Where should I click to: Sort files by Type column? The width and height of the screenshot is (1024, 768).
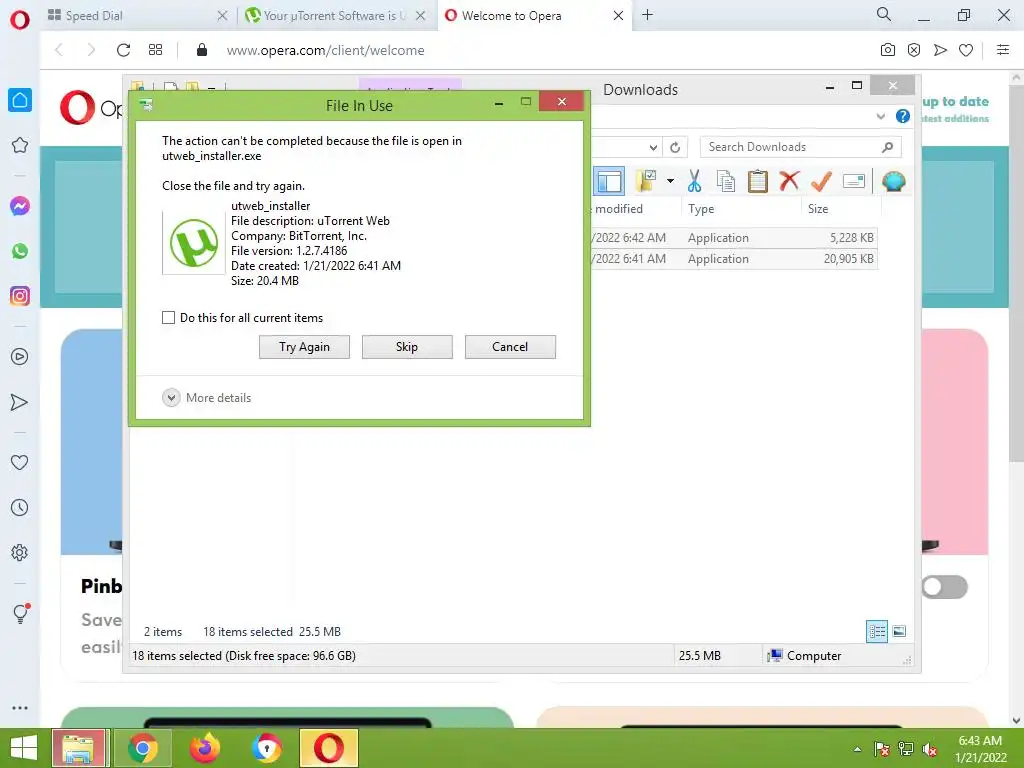tap(701, 209)
